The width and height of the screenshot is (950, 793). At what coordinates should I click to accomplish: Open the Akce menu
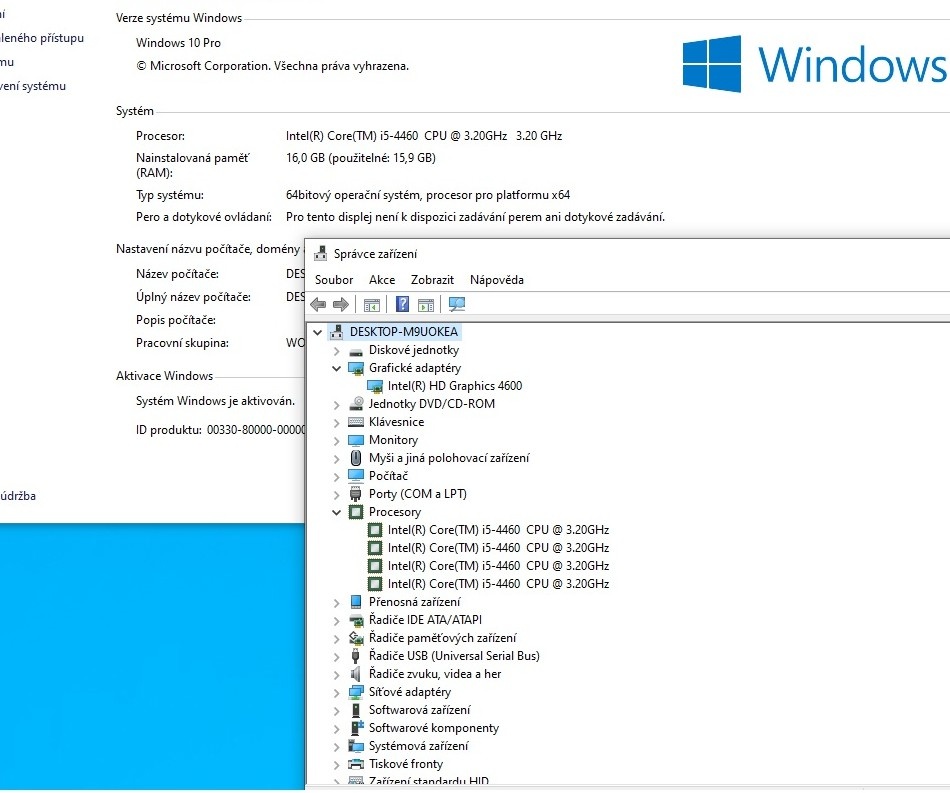click(x=382, y=280)
